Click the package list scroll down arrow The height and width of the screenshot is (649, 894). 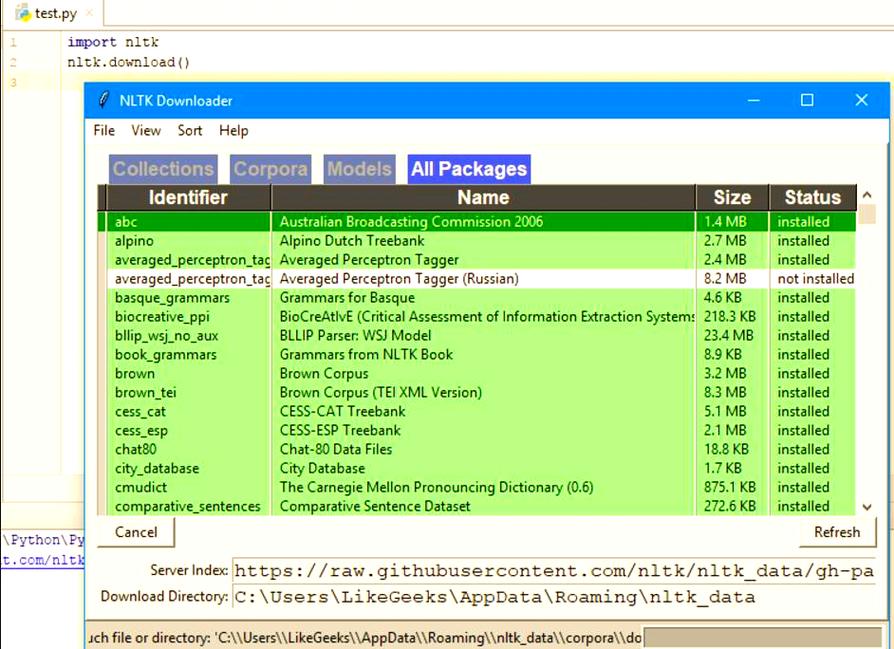pyautogui.click(x=867, y=506)
